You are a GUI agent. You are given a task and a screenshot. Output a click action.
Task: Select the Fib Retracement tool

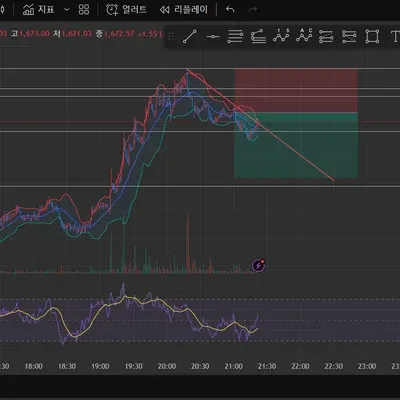click(x=235, y=36)
